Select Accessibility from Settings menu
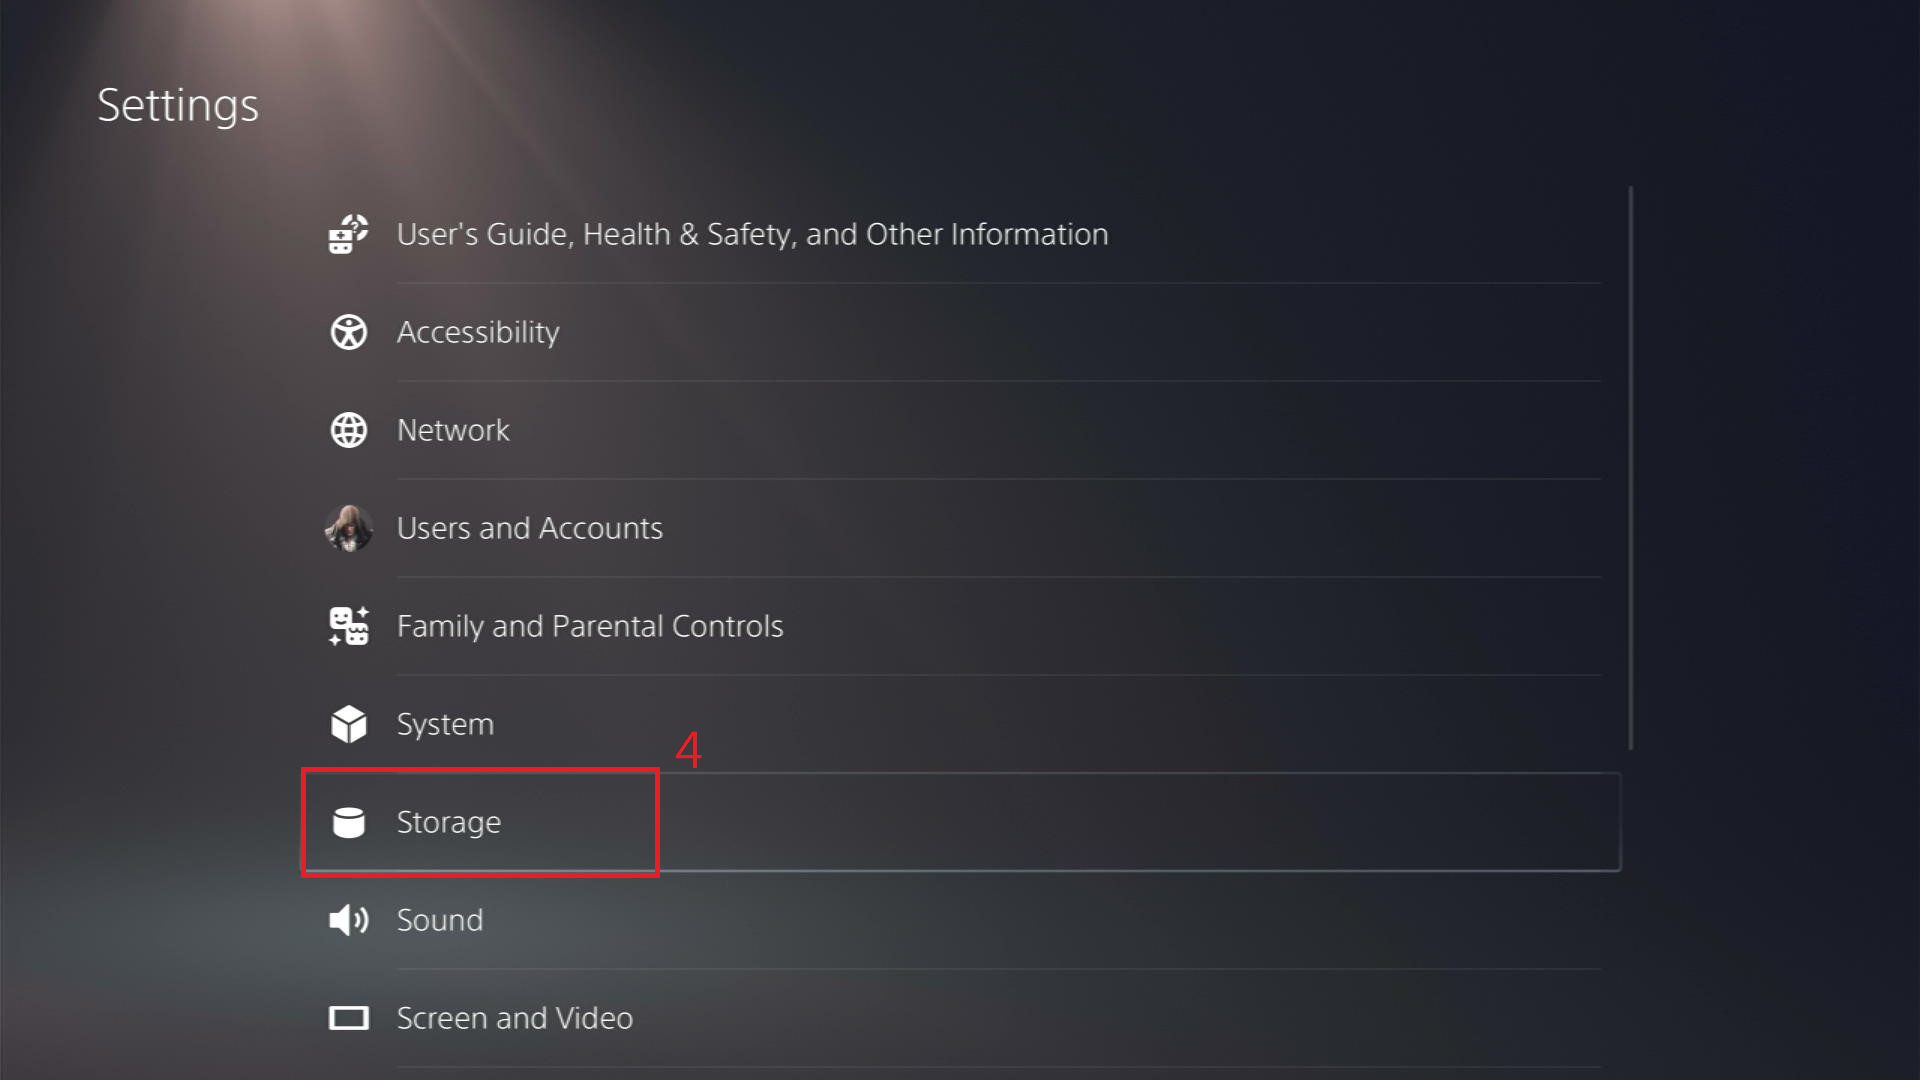Image resolution: width=1920 pixels, height=1080 pixels. [x=479, y=332]
